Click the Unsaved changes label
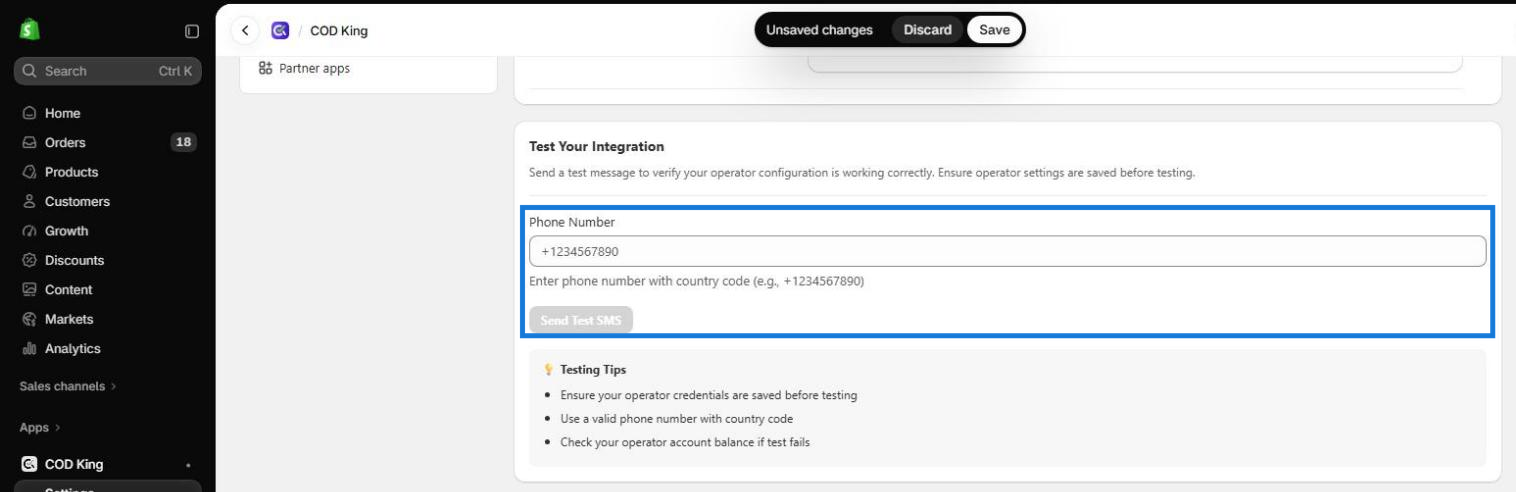The image size is (1516, 492). (x=819, y=30)
